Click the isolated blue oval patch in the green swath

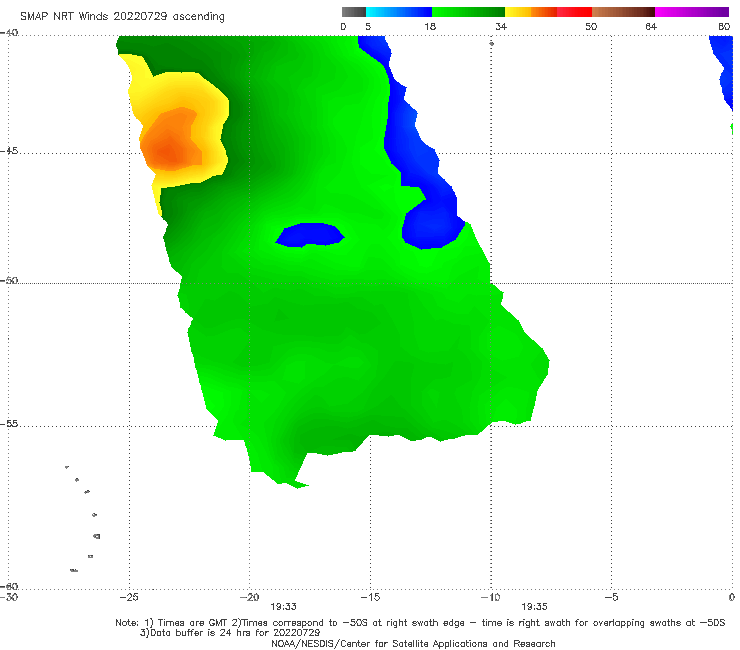coord(310,235)
